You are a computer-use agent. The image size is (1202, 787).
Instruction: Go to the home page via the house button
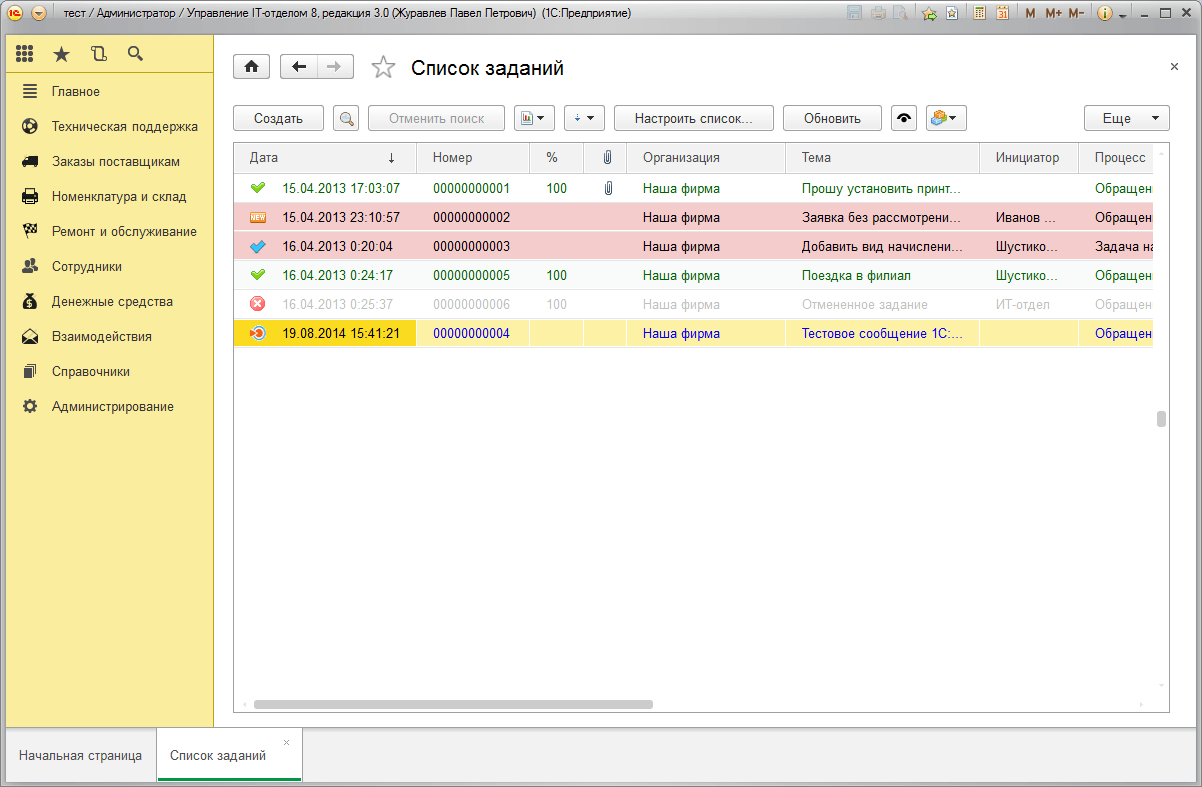tap(251, 66)
